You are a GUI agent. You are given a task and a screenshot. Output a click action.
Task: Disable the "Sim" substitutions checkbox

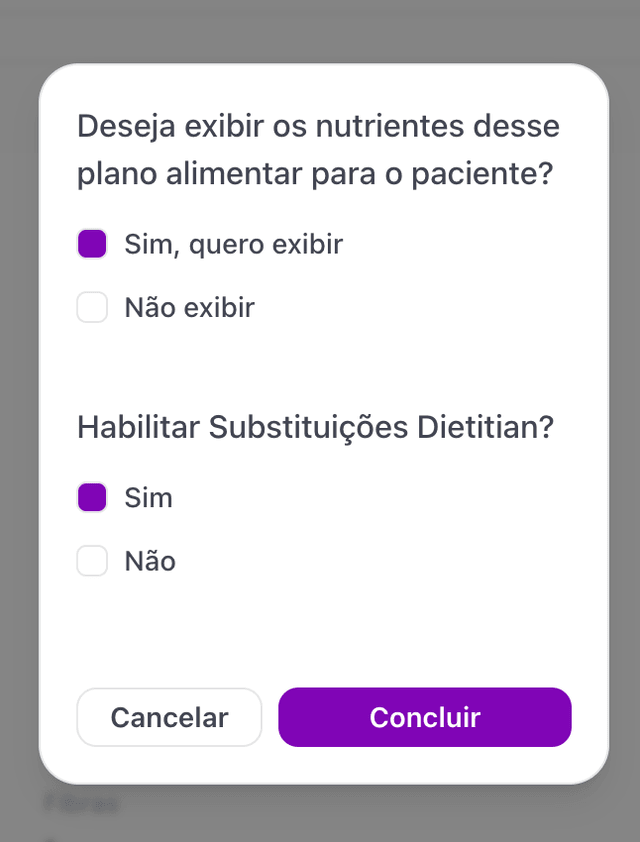pyautogui.click(x=92, y=497)
